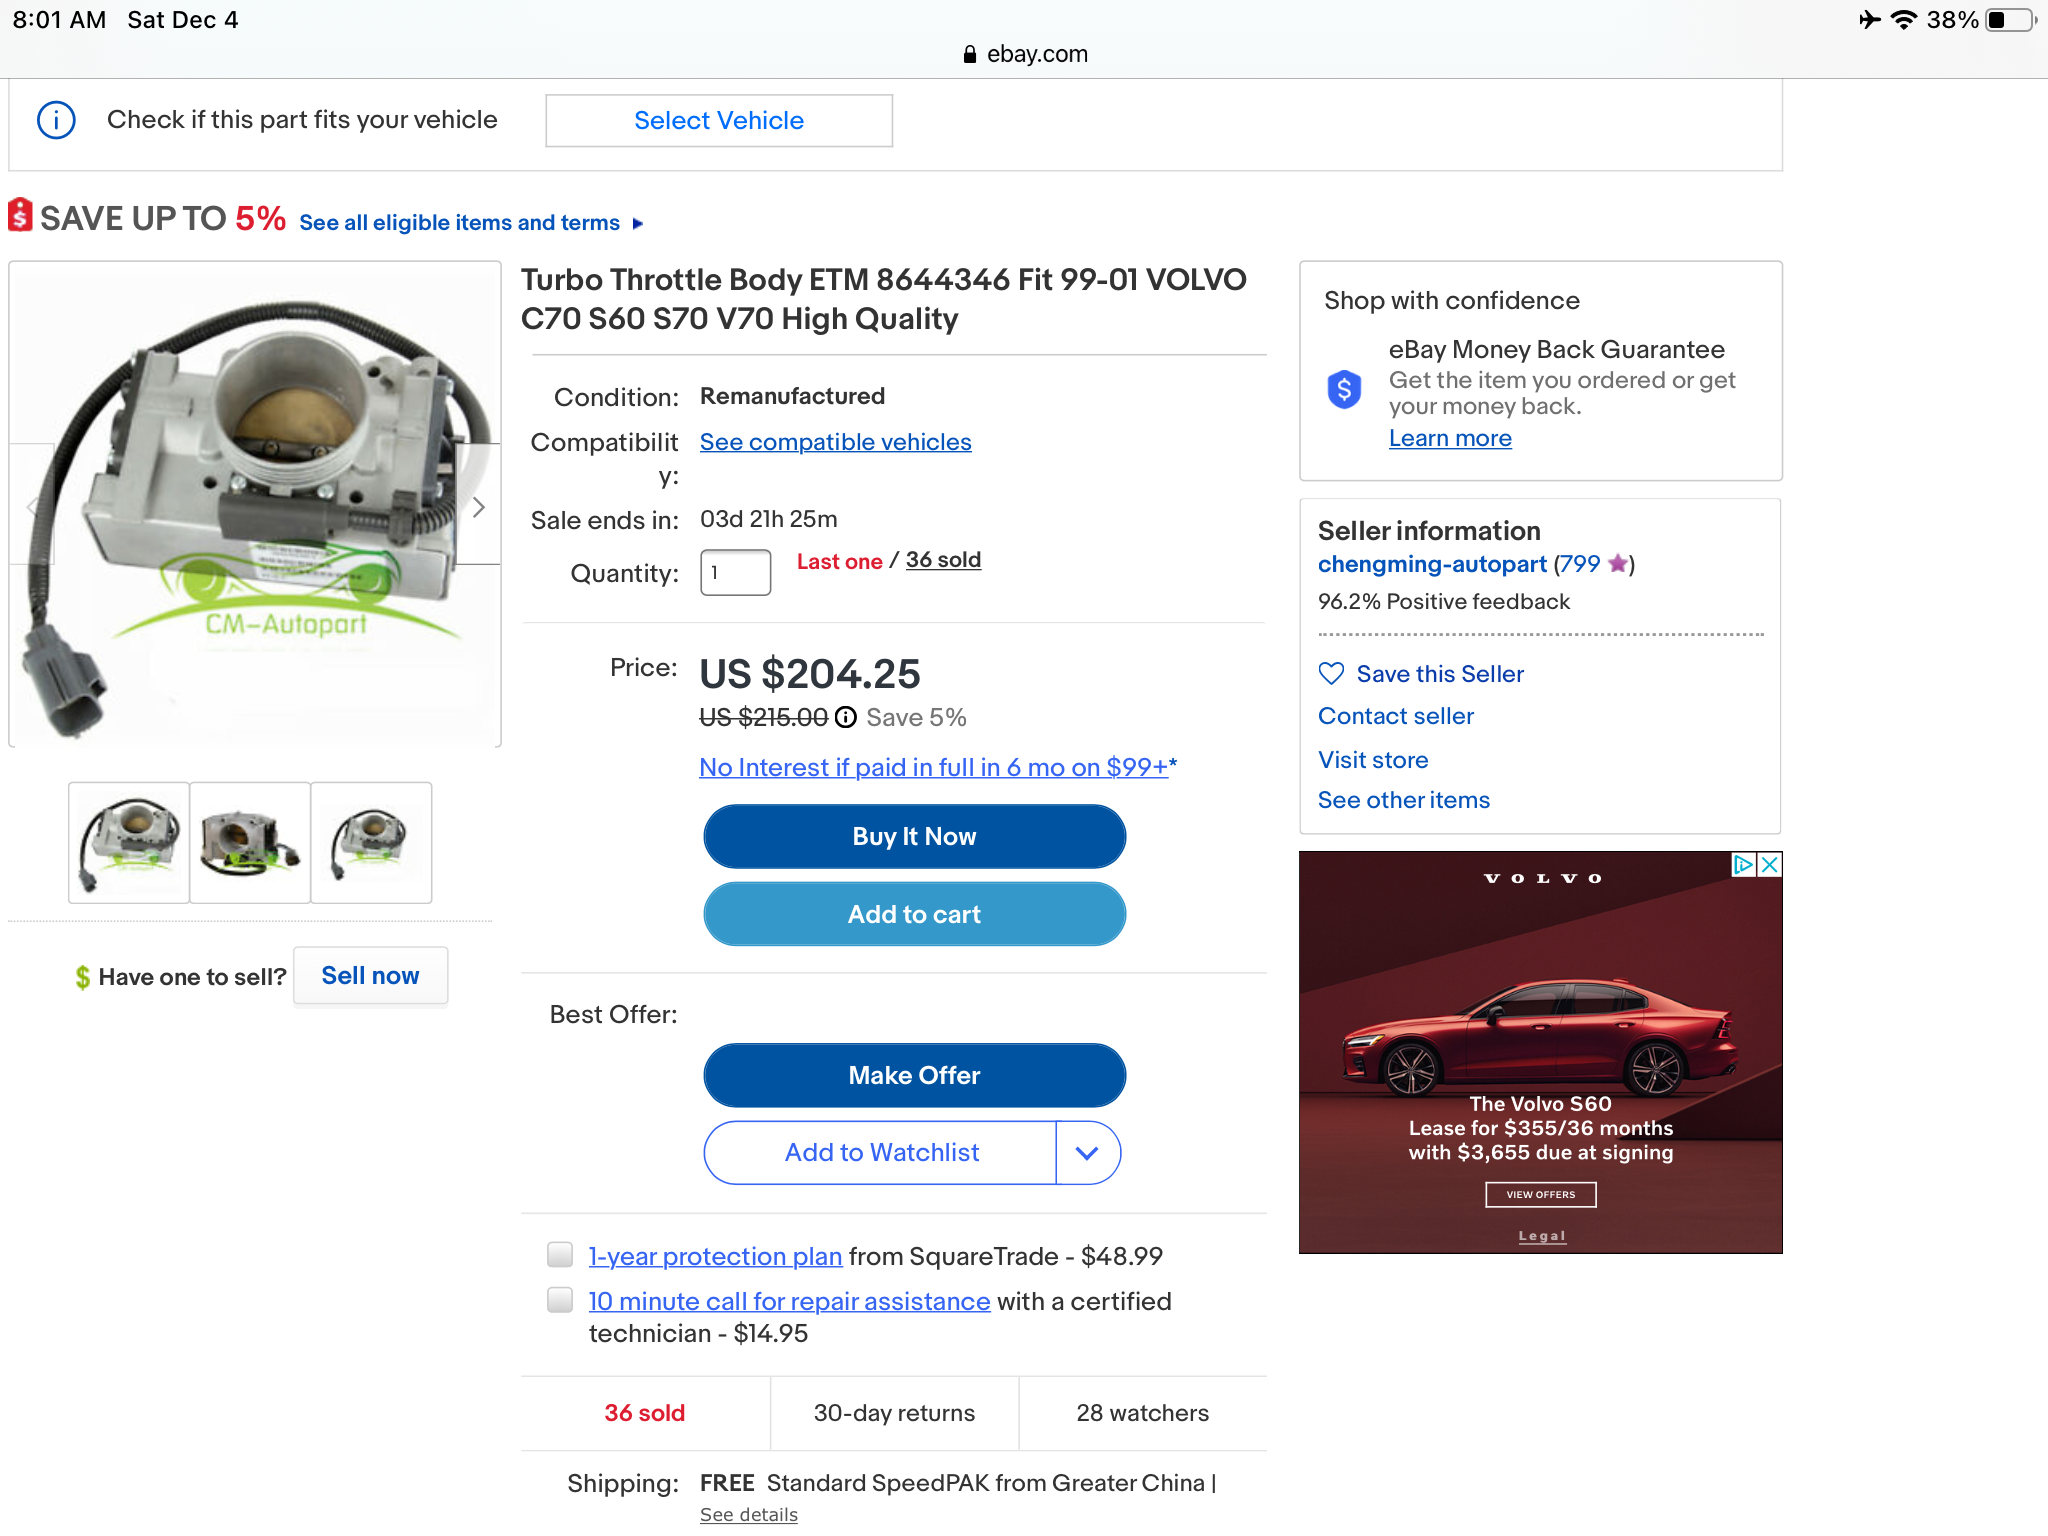Expand the Add to Watchlist dropdown arrow

point(1087,1153)
